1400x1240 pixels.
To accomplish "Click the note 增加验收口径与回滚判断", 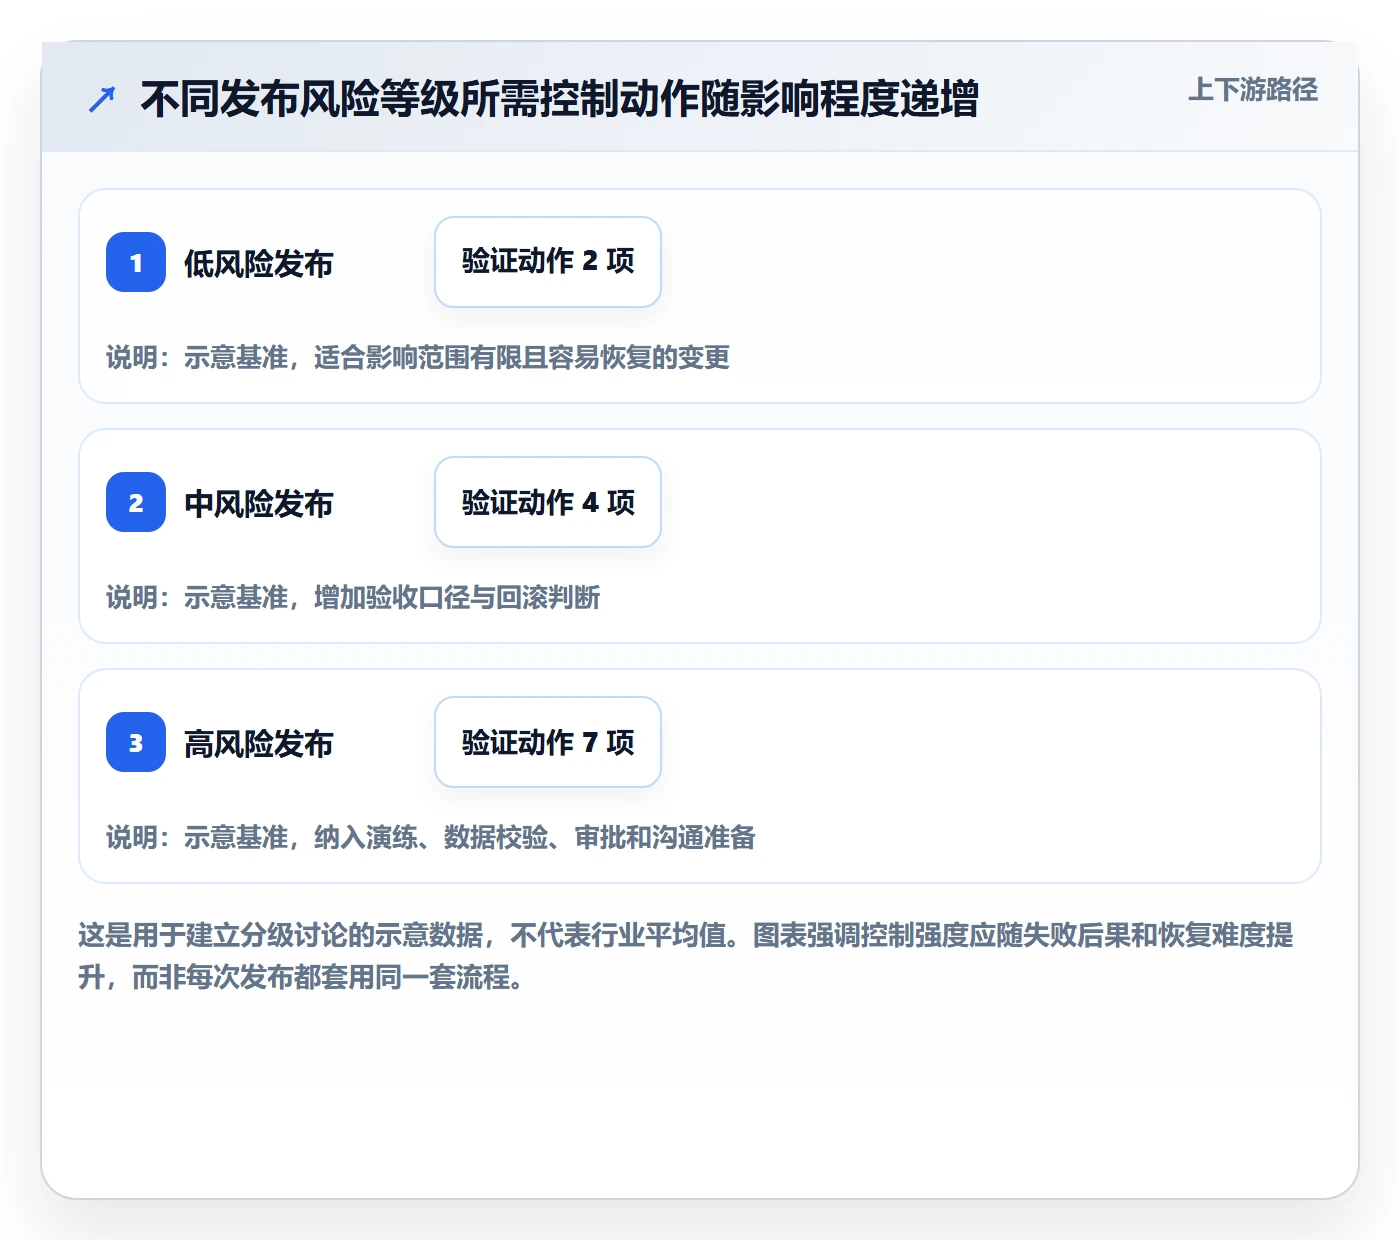I will tap(457, 598).
